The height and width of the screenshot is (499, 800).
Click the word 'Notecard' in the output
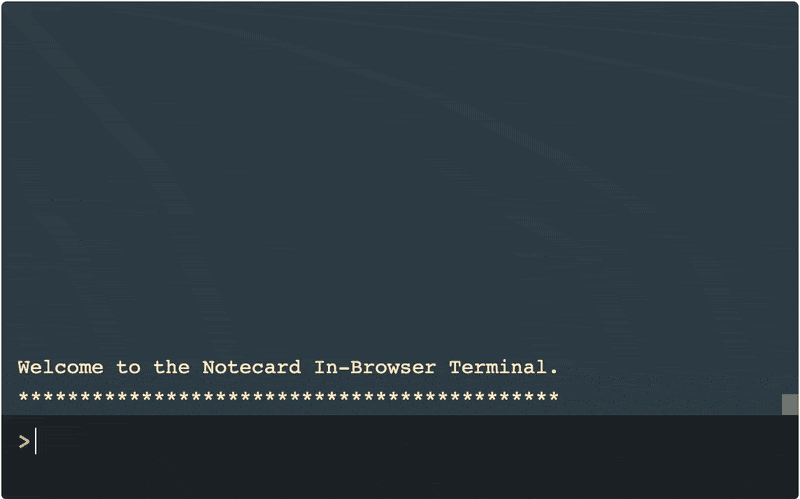pyautogui.click(x=252, y=367)
